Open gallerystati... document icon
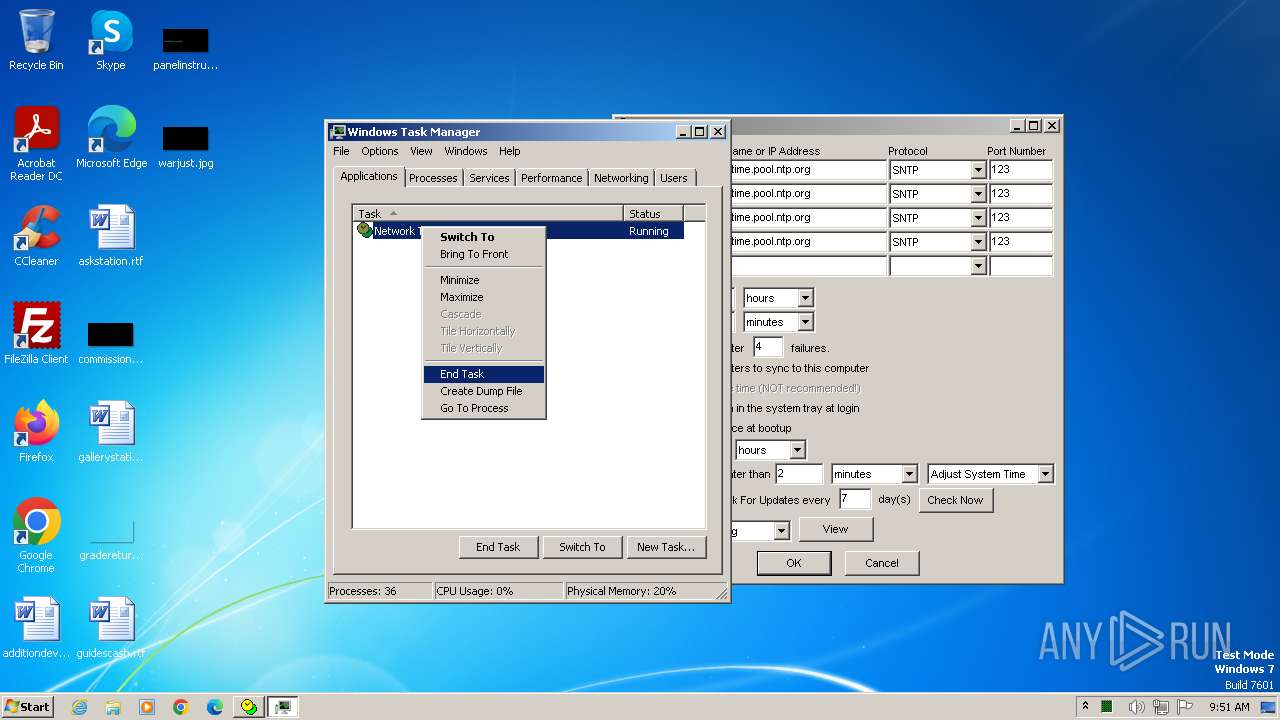 point(111,432)
